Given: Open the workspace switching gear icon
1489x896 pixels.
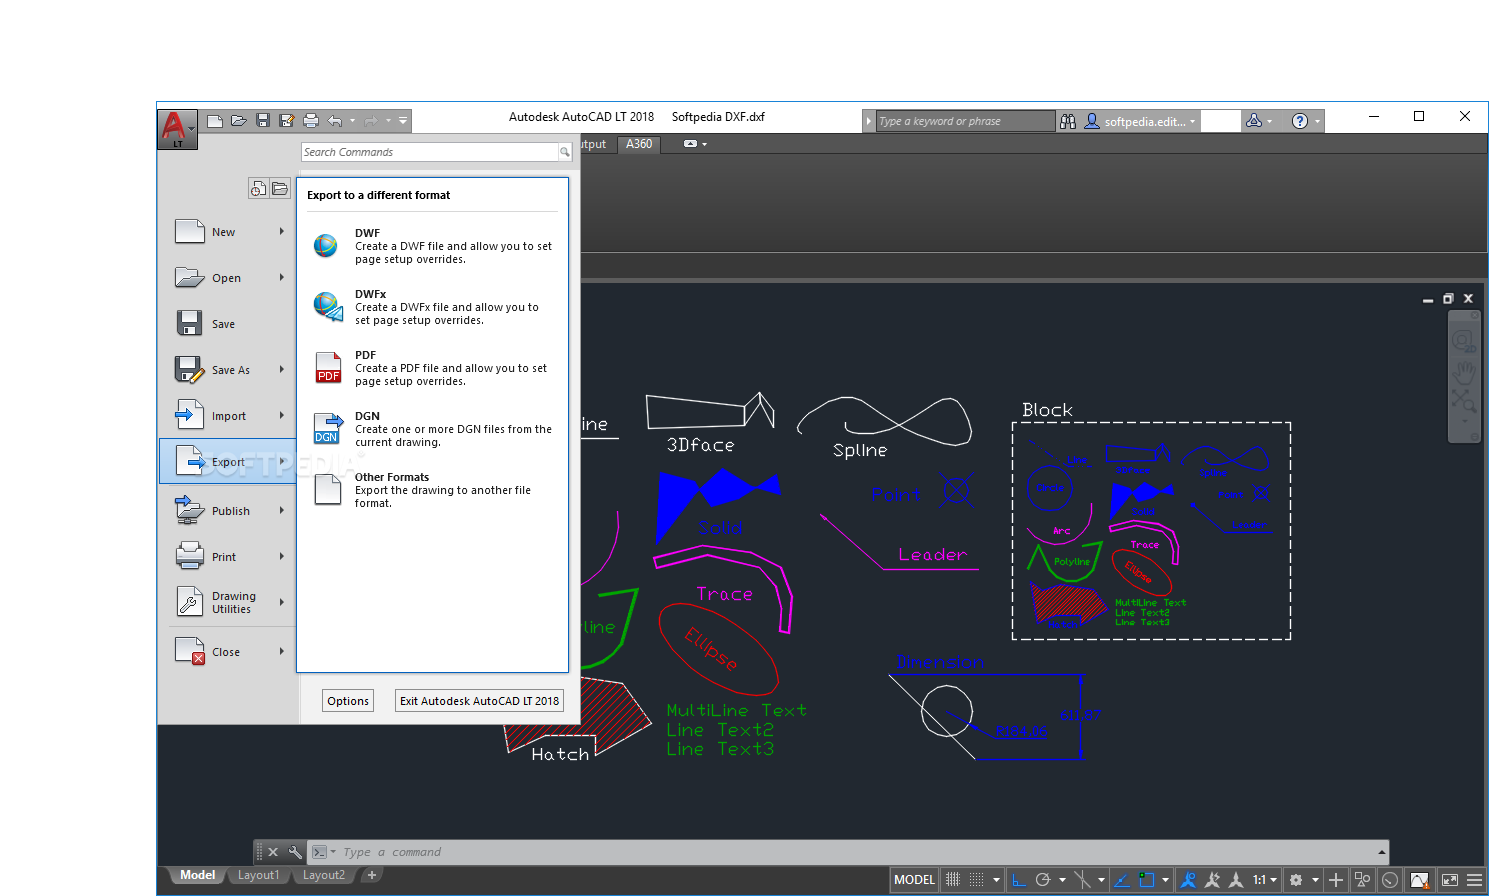Looking at the screenshot, I should 1296,880.
